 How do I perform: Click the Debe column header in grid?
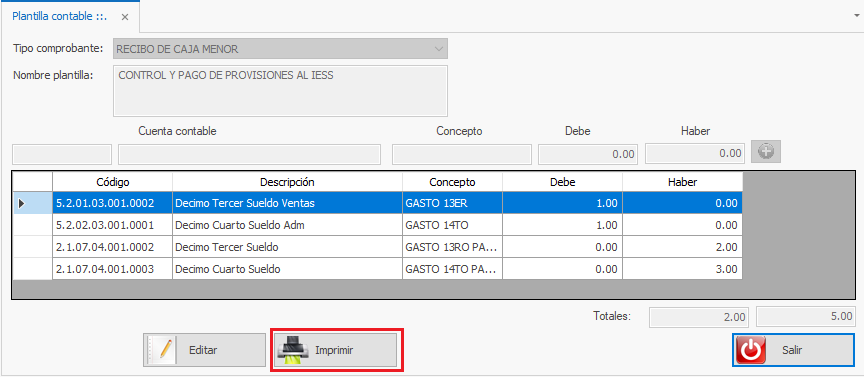(563, 182)
